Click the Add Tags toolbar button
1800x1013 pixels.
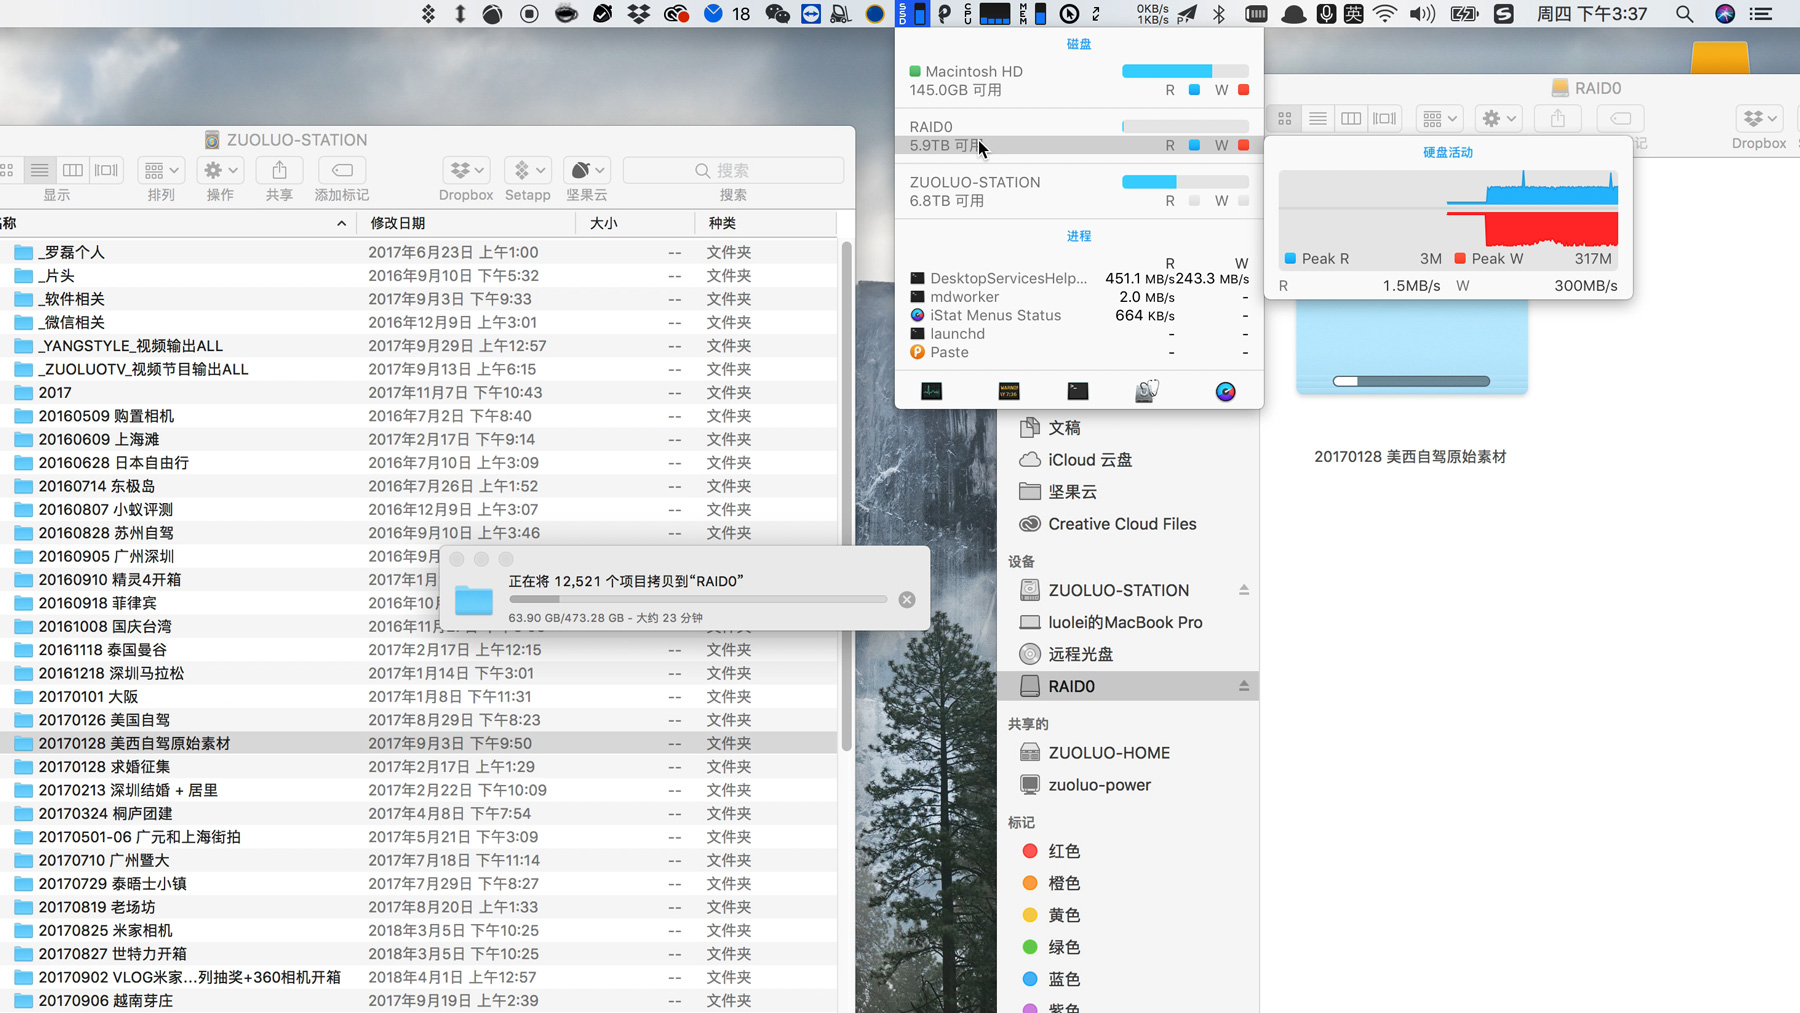342,171
